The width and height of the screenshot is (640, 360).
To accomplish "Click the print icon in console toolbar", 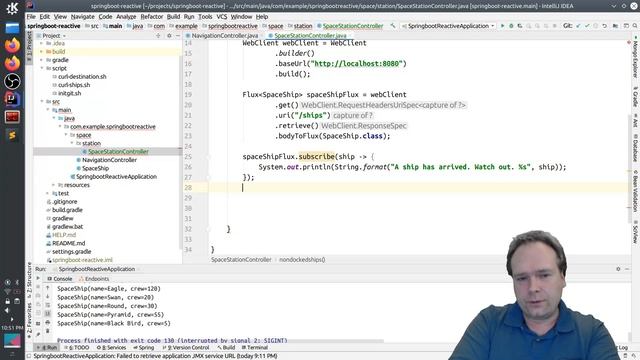I will [47, 322].
